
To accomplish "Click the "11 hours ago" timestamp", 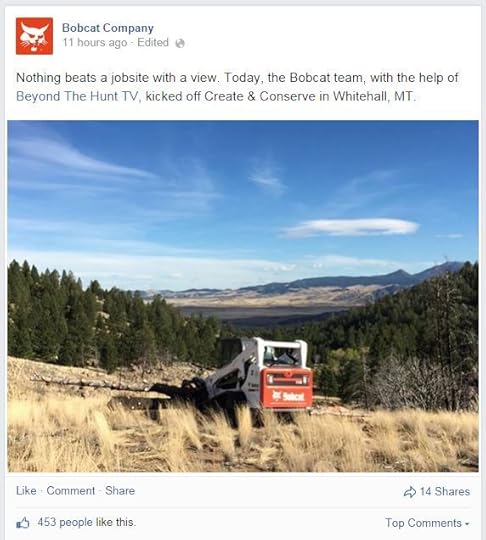I will pos(95,43).
